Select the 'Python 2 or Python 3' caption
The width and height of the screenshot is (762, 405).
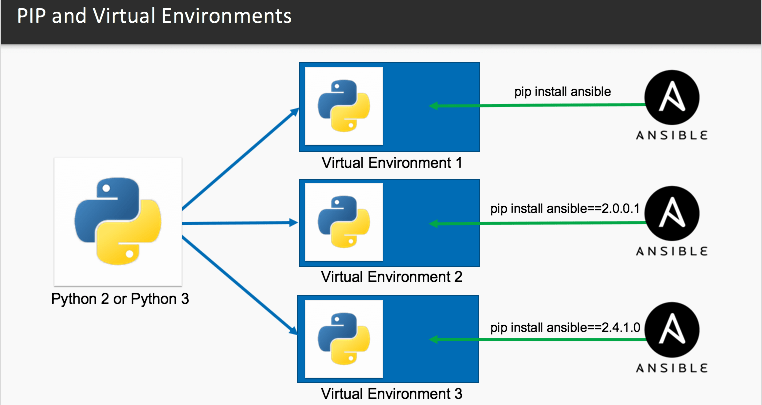pos(120,299)
